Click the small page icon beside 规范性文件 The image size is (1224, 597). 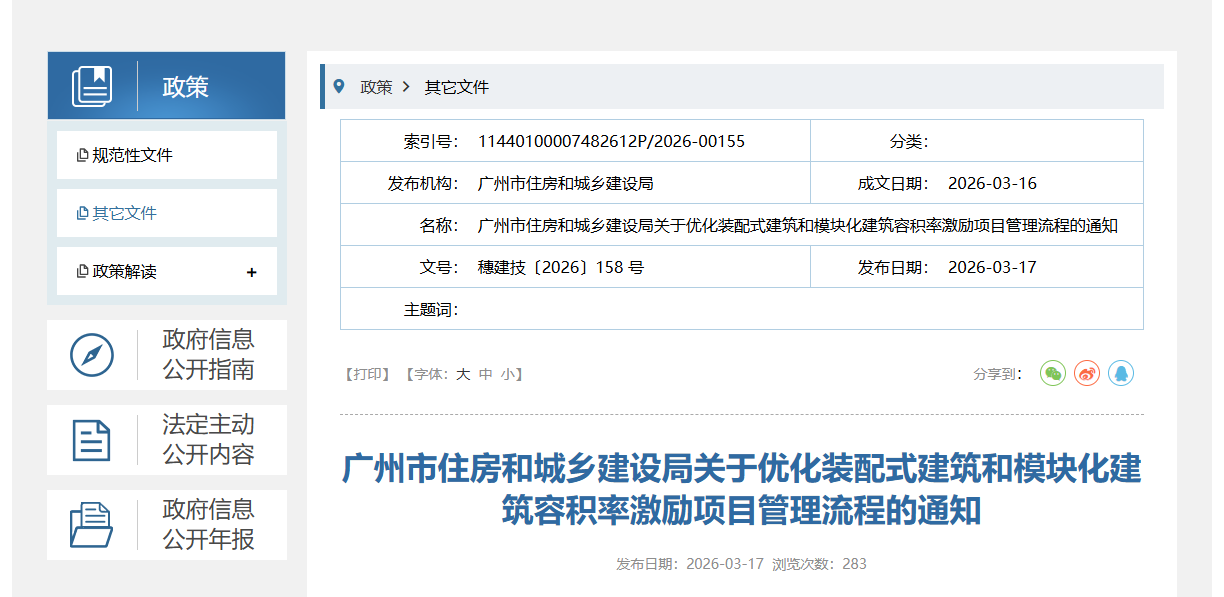pos(82,156)
